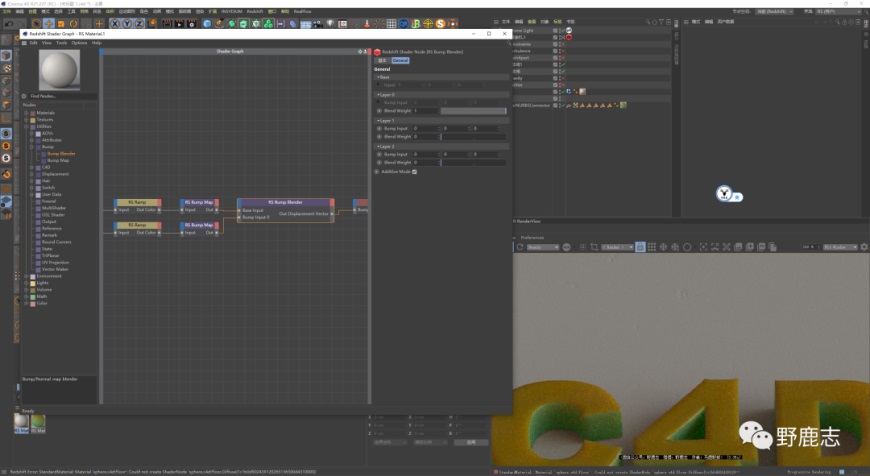
Task: Open Redshift menu in main menu bar
Action: click(255, 11)
